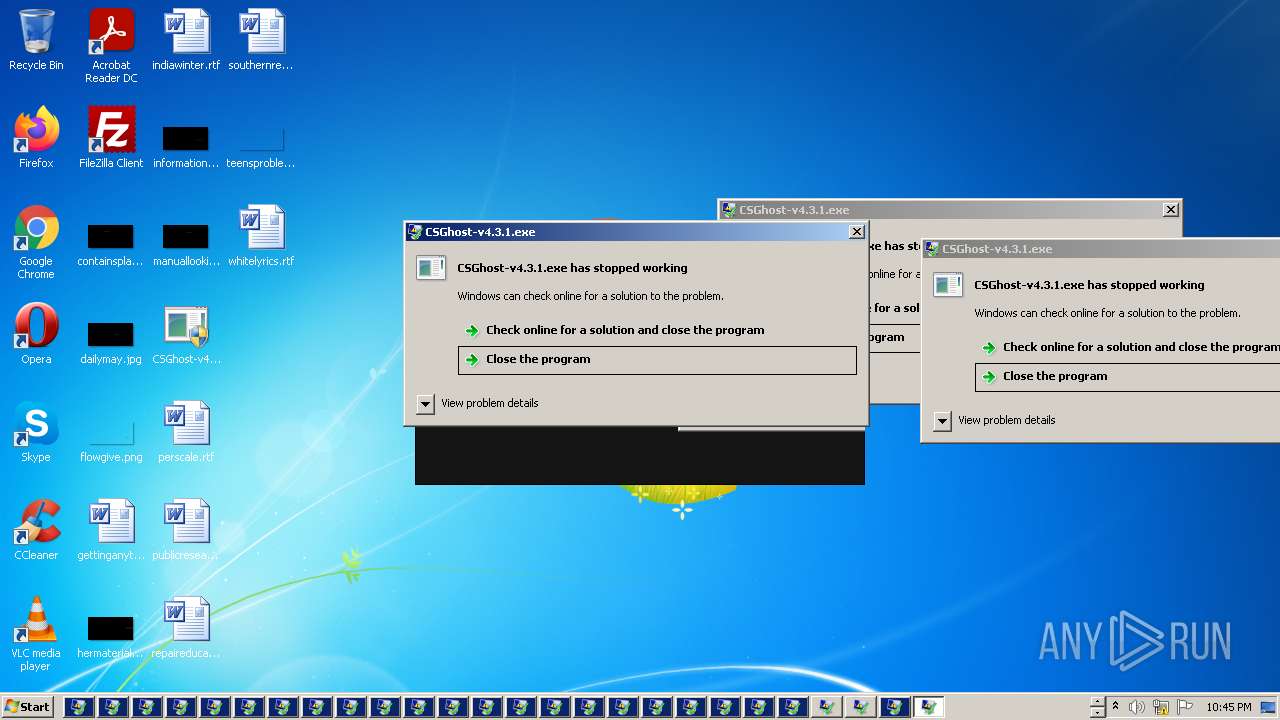Select the southernre... document icon
Image resolution: width=1280 pixels, height=720 pixels.
(x=261, y=40)
